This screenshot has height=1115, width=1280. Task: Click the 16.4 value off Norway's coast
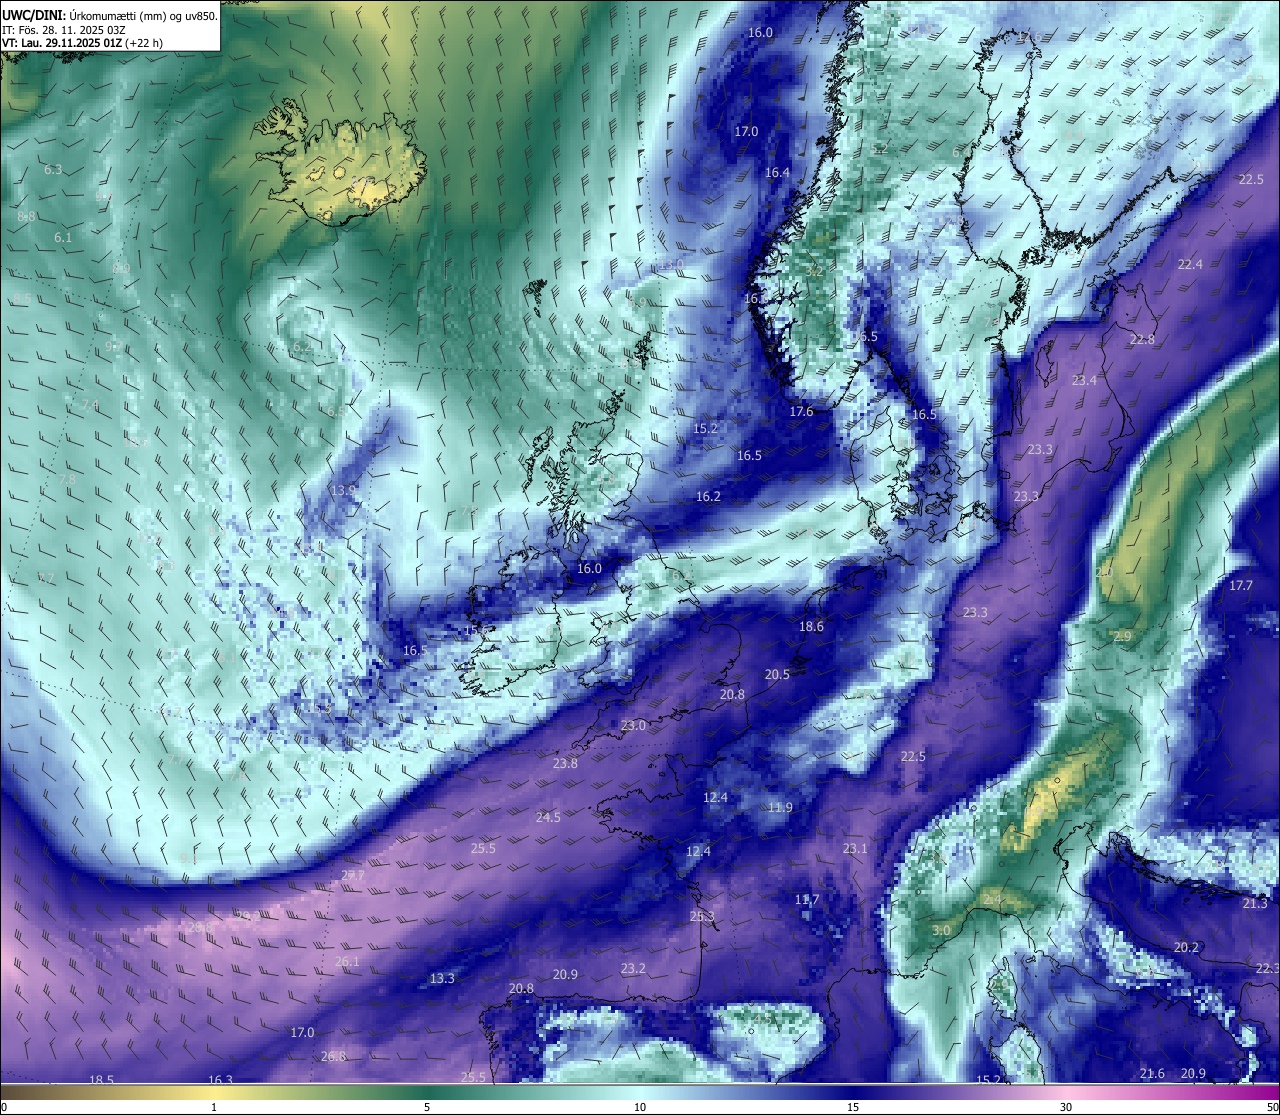[x=777, y=173]
